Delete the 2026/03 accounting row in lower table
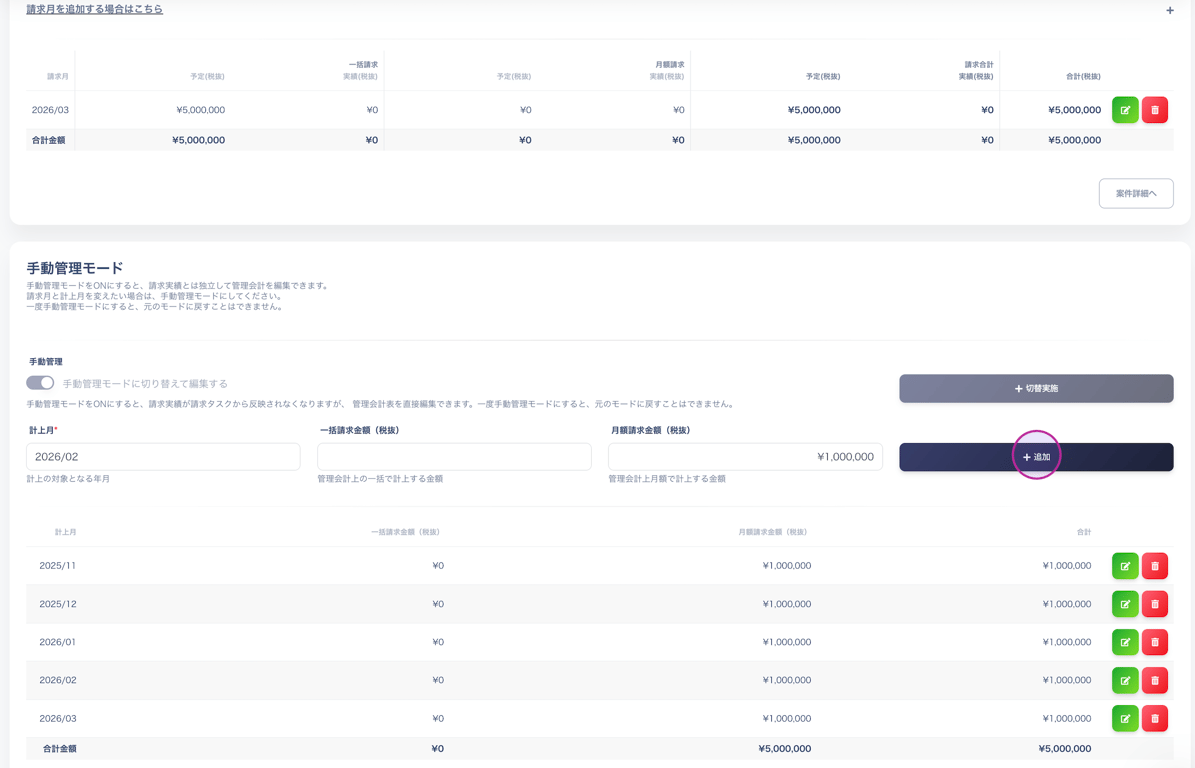Viewport: 1195px width, 768px height. [1155, 718]
